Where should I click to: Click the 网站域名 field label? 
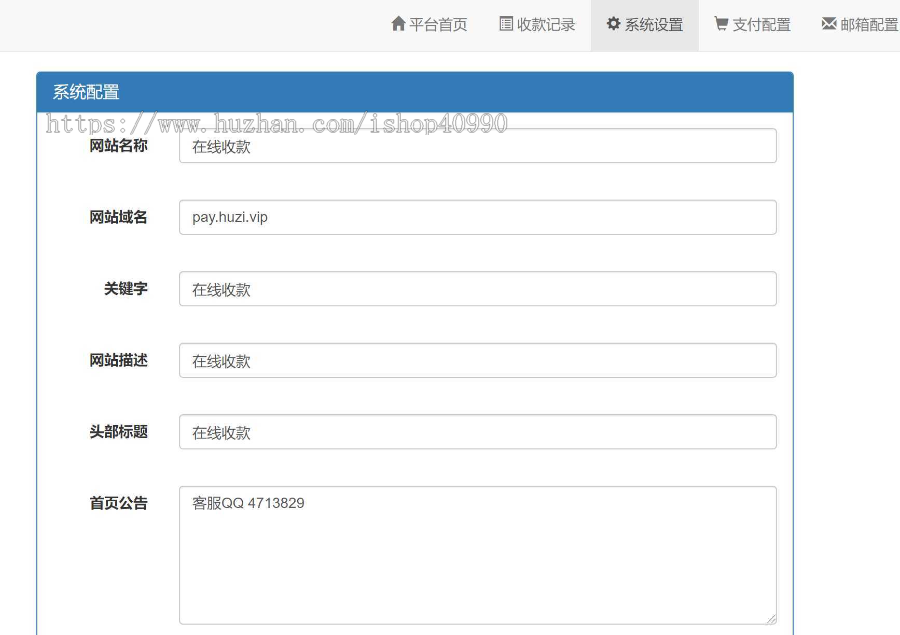click(x=118, y=217)
